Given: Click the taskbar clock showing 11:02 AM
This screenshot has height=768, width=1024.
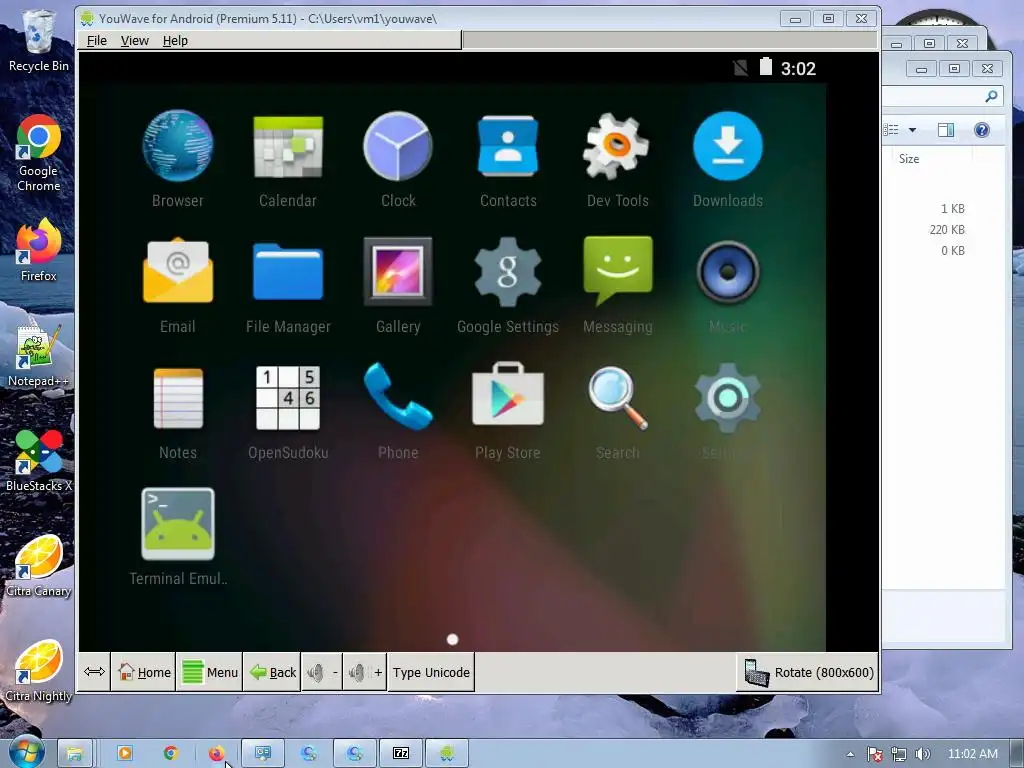Looking at the screenshot, I should (x=972, y=754).
